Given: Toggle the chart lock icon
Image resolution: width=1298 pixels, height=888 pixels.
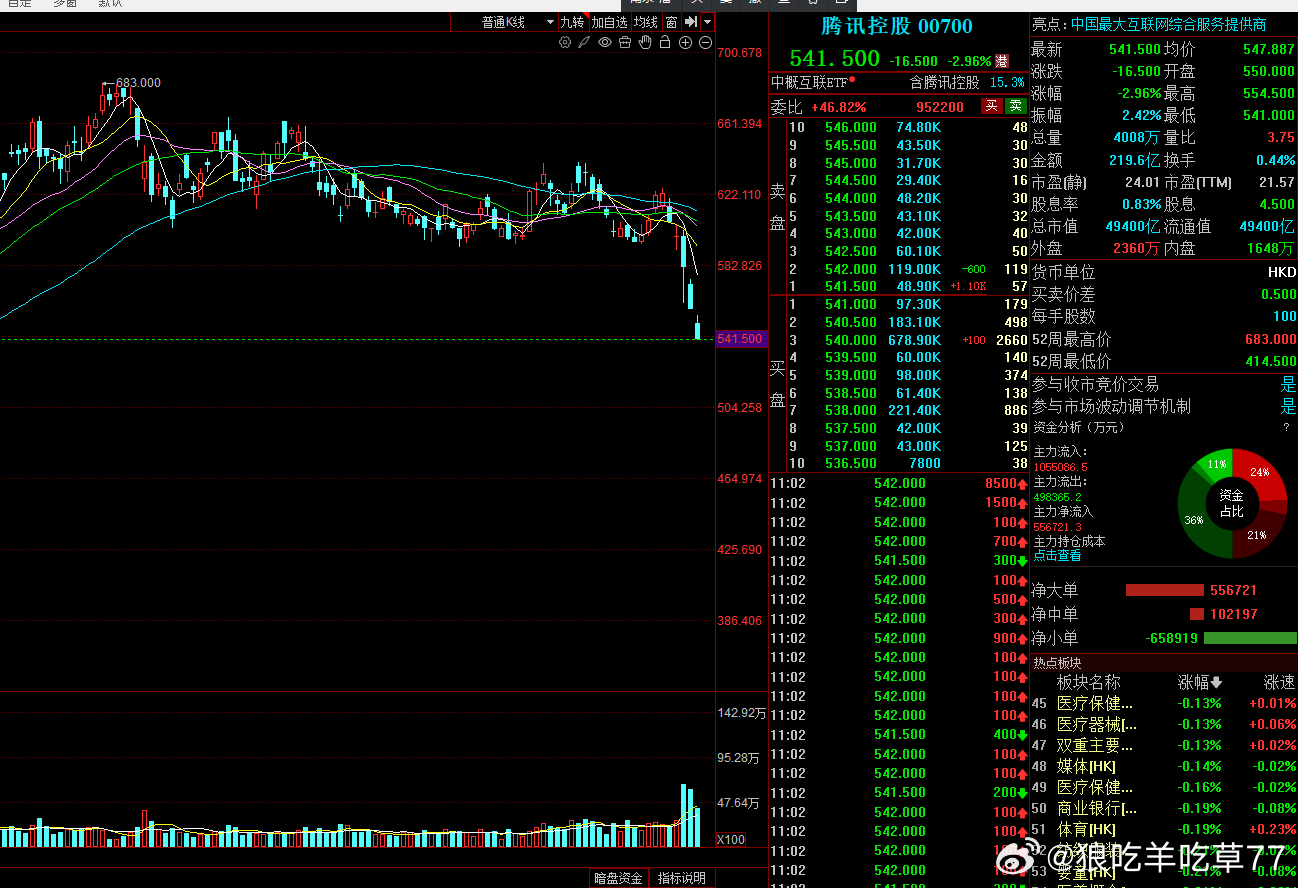Looking at the screenshot, I should 665,42.
